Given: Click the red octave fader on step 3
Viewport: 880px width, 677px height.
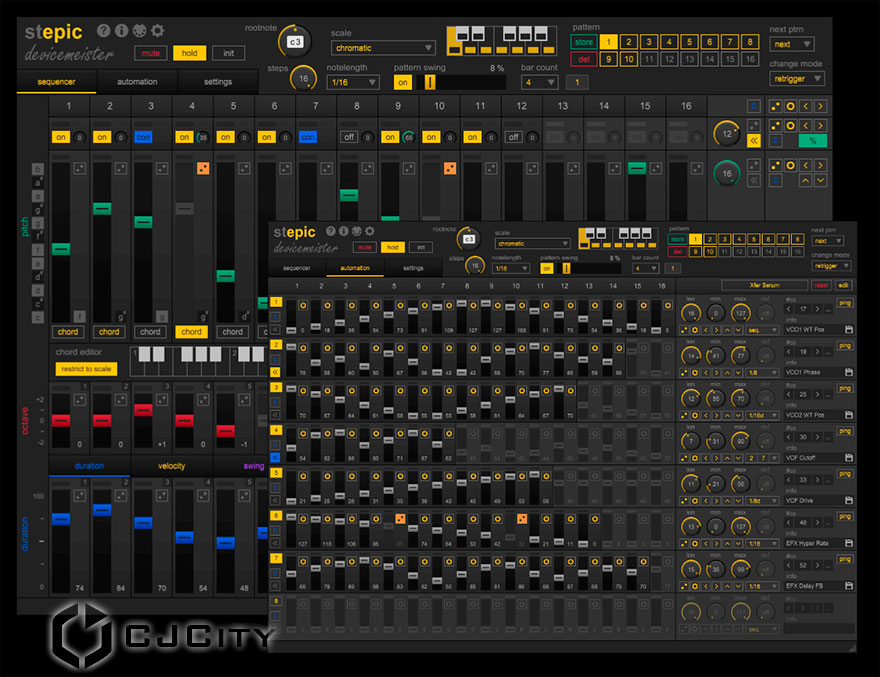Looking at the screenshot, I should (x=143, y=410).
